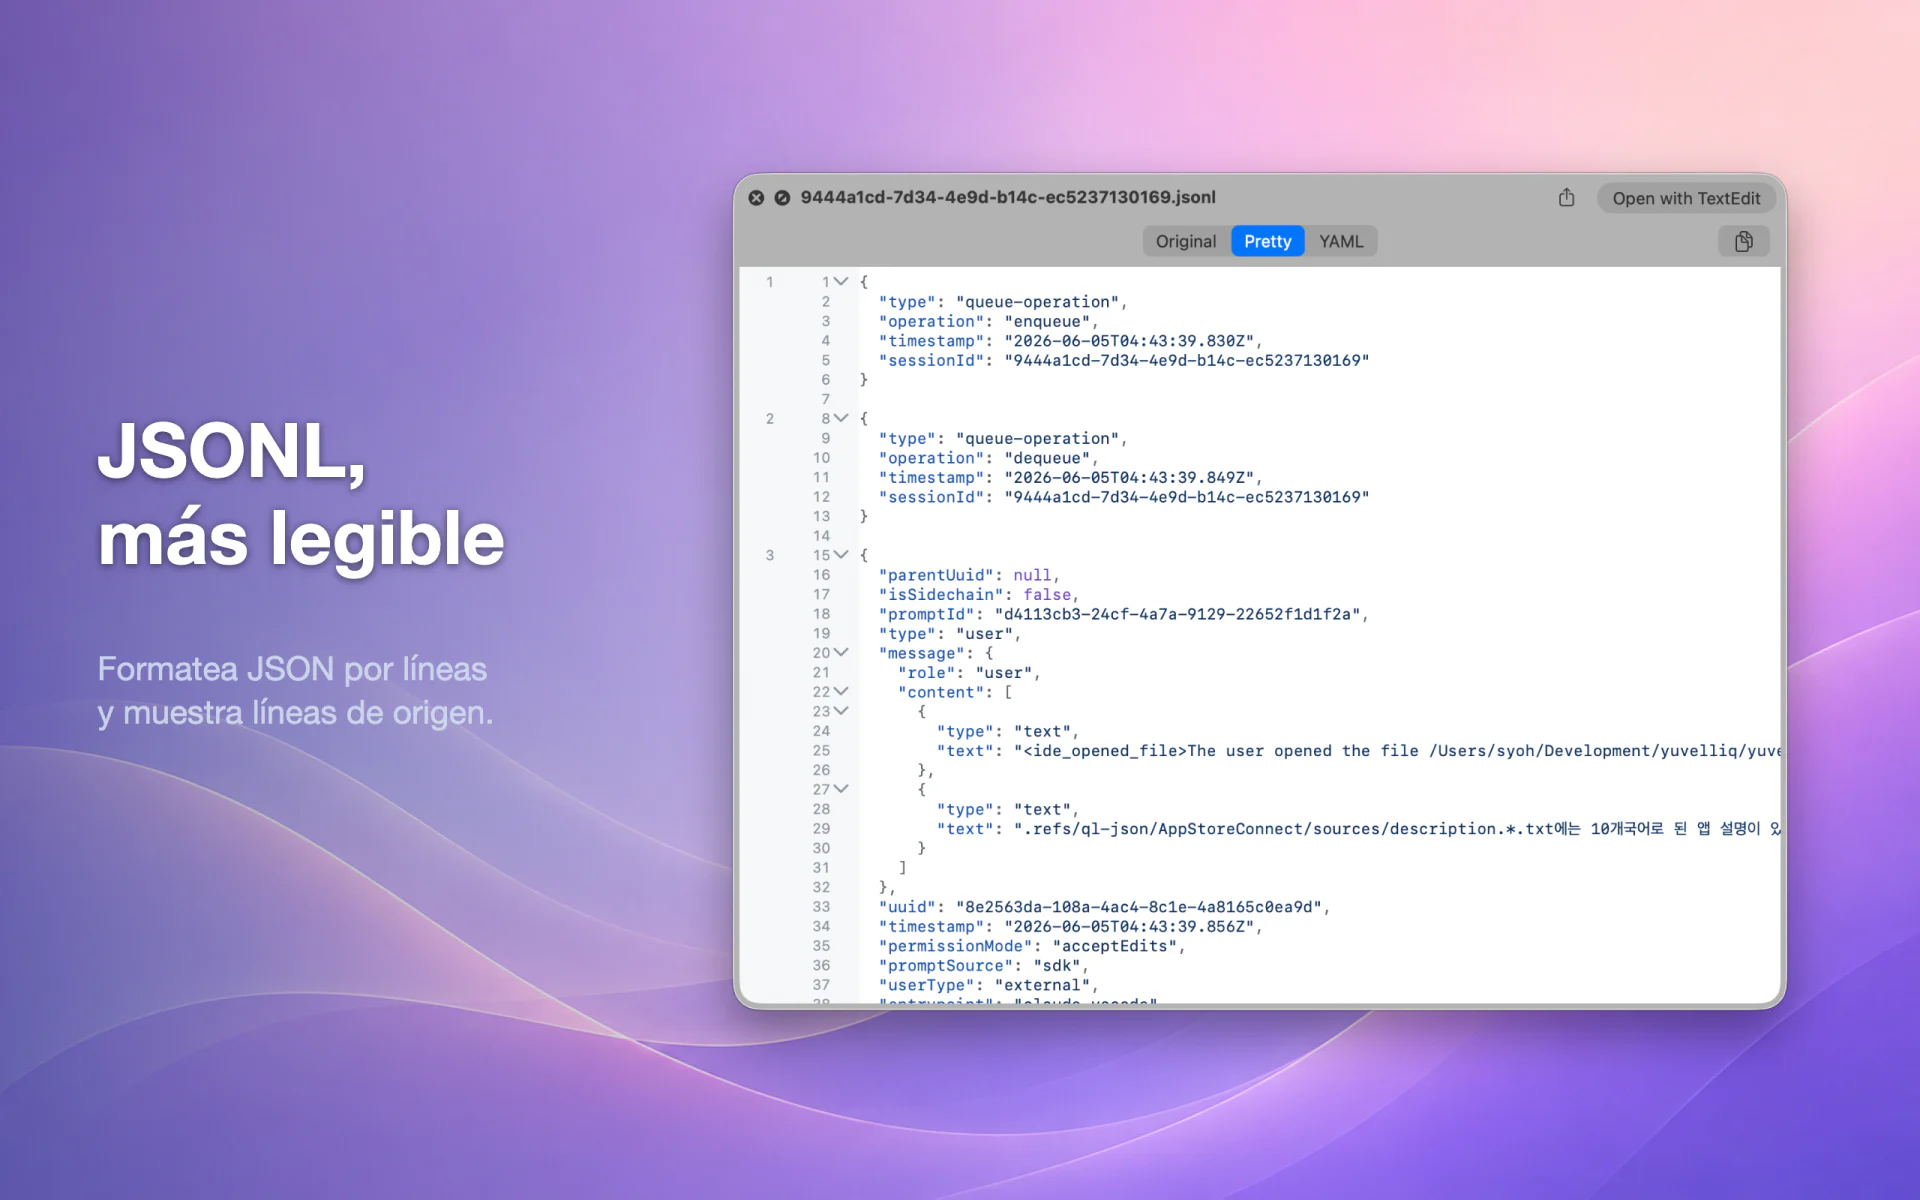Switch to the YAML view tab
The height and width of the screenshot is (1200, 1920).
[x=1341, y=241]
